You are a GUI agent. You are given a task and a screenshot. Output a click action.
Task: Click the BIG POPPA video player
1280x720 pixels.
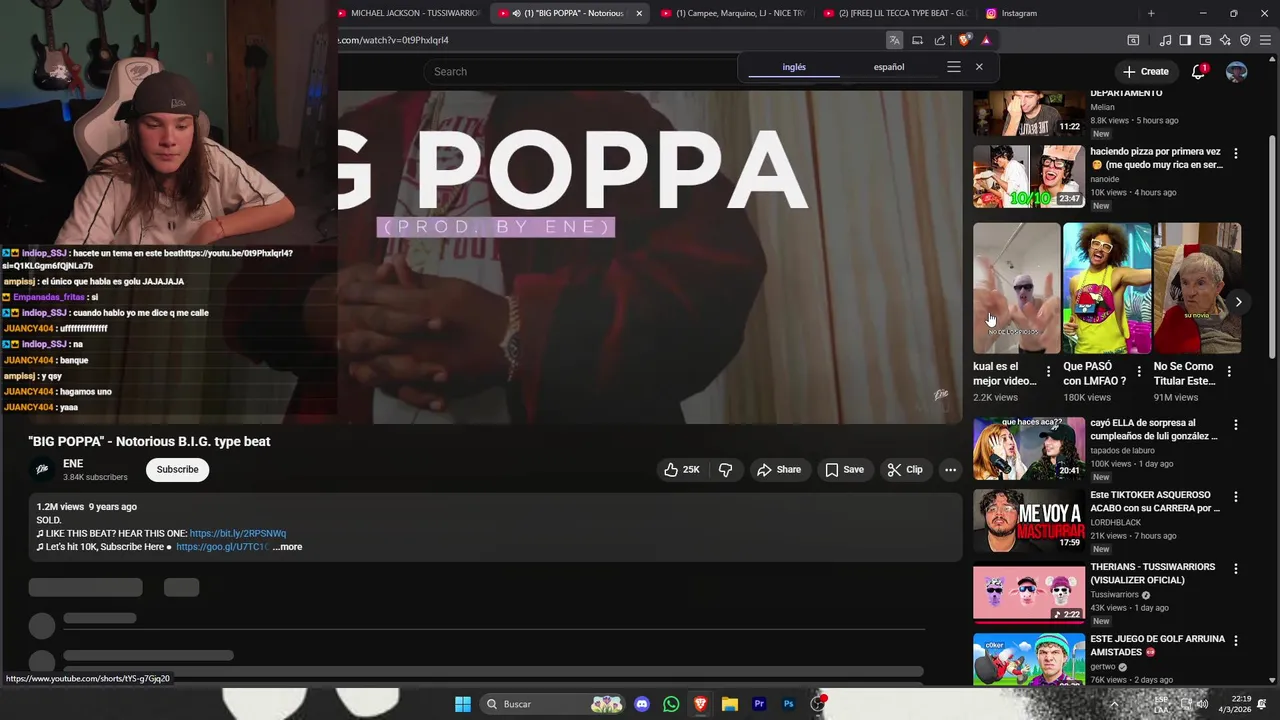point(650,257)
